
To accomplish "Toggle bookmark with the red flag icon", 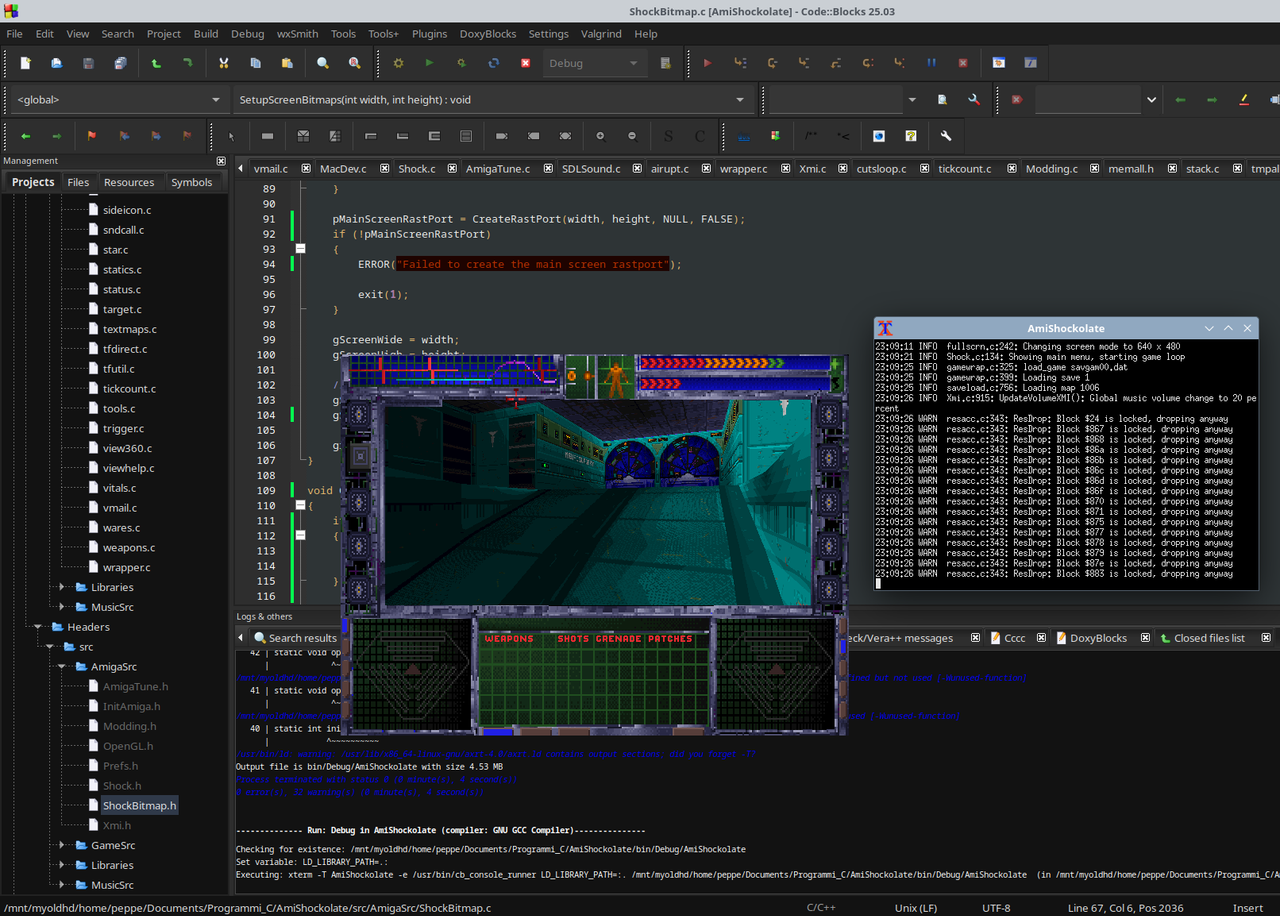I will tap(92, 136).
